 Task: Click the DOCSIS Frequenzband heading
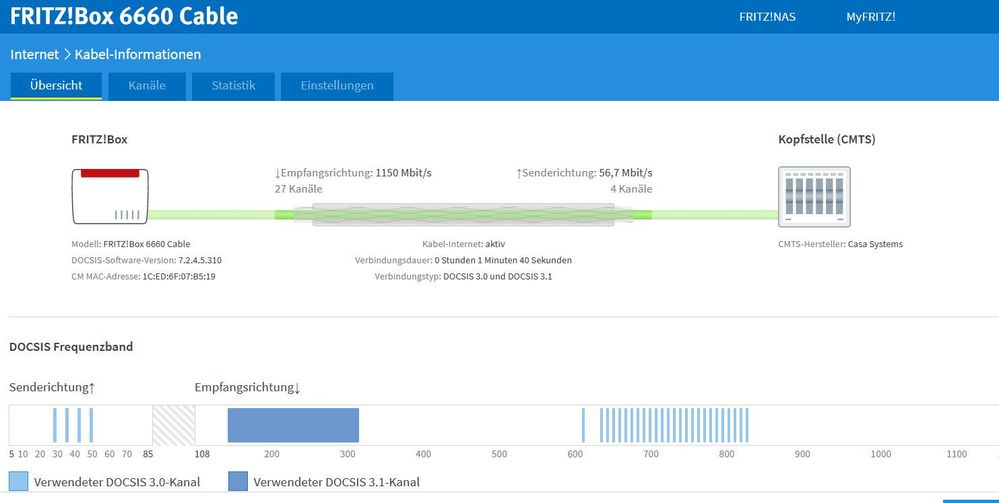71,347
